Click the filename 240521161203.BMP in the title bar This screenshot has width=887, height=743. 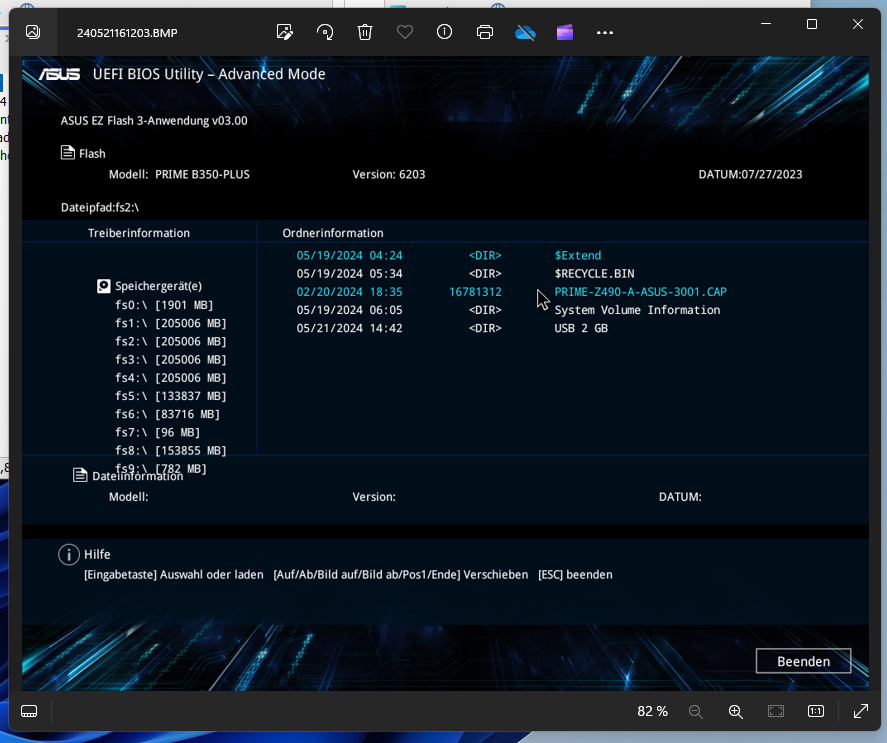127,33
